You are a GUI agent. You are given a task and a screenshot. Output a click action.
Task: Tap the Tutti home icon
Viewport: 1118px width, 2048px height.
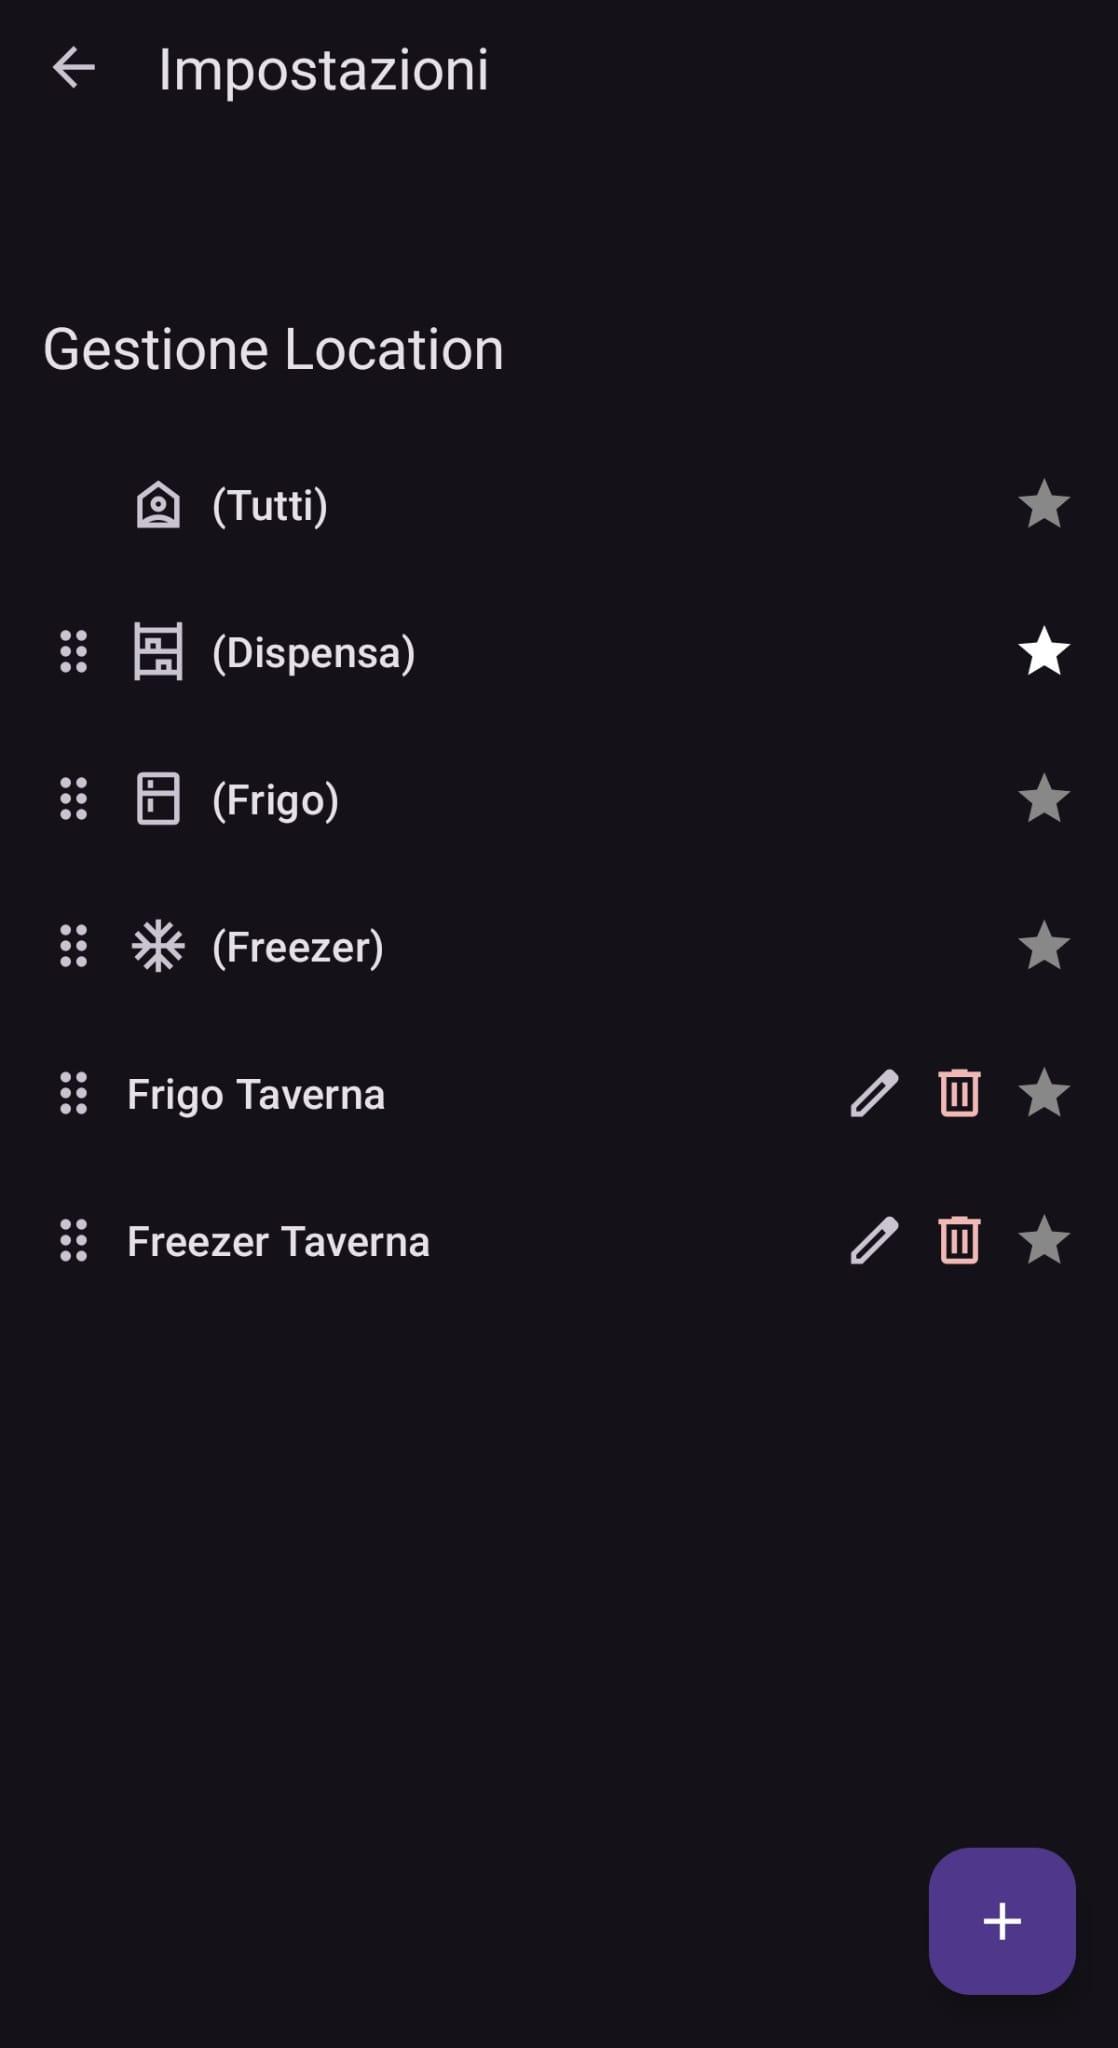tap(158, 504)
